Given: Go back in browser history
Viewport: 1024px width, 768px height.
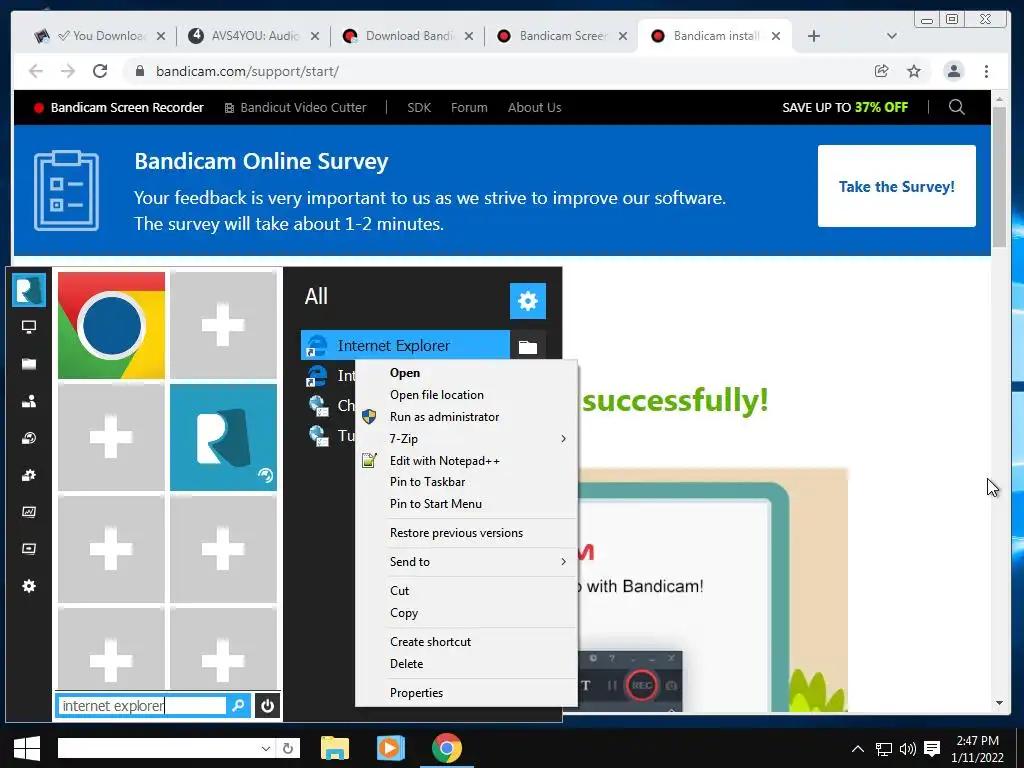Looking at the screenshot, I should coord(36,71).
